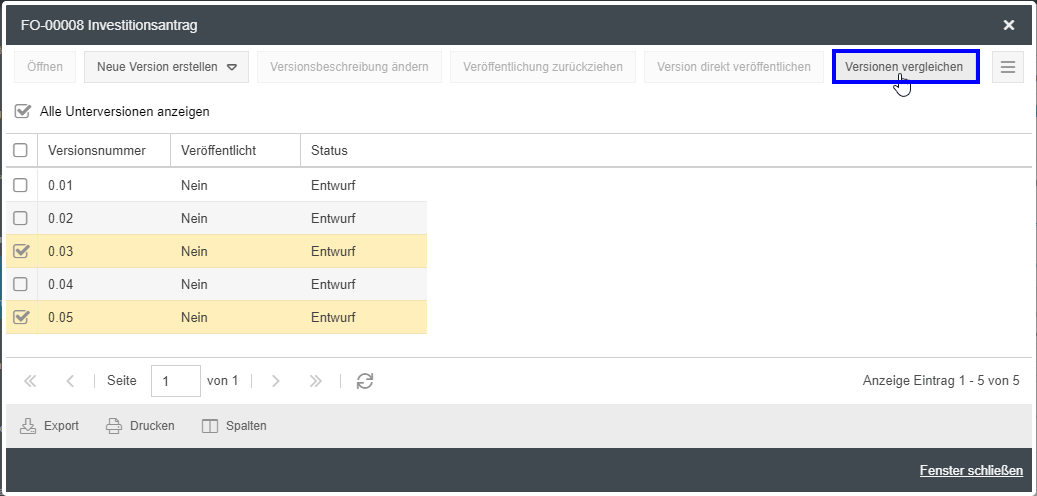Go to the next page

[276, 381]
